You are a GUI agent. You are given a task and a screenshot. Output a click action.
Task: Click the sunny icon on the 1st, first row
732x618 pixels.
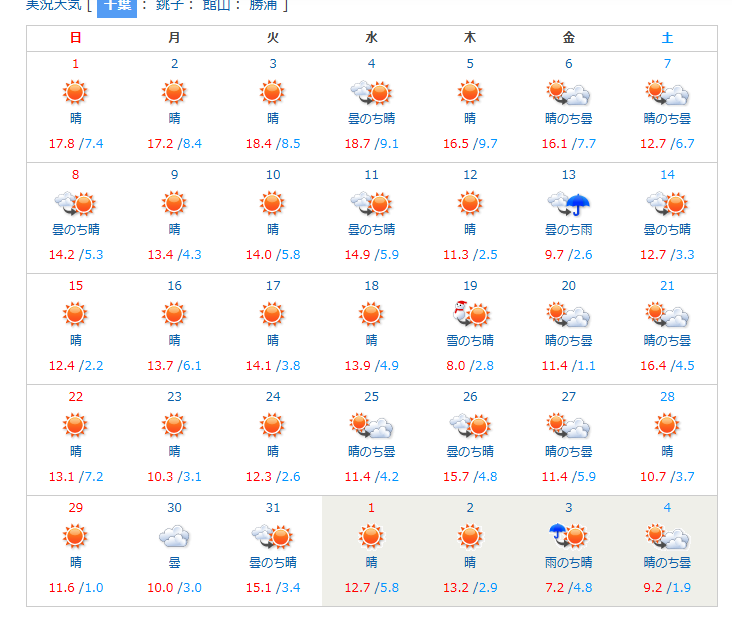tap(76, 93)
